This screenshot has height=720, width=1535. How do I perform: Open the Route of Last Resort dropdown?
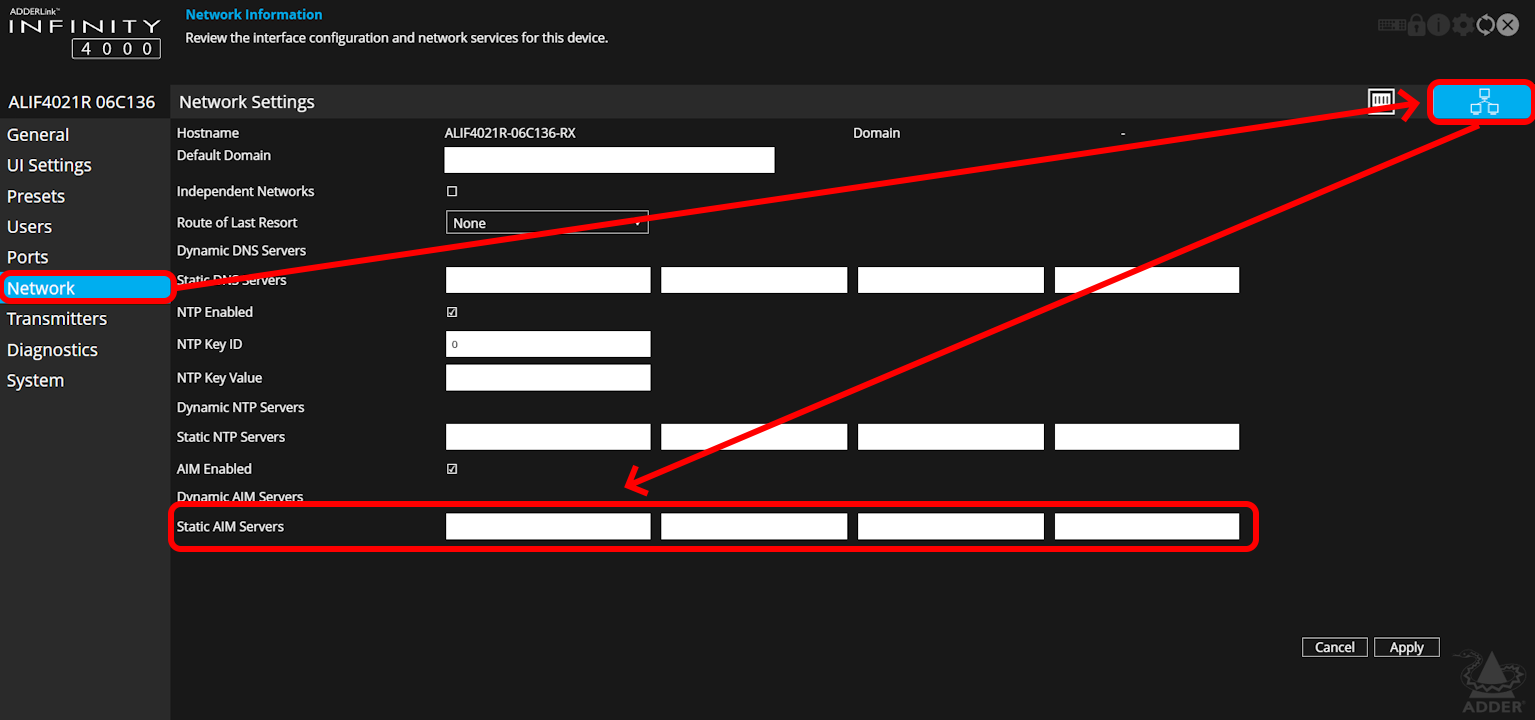pos(547,223)
